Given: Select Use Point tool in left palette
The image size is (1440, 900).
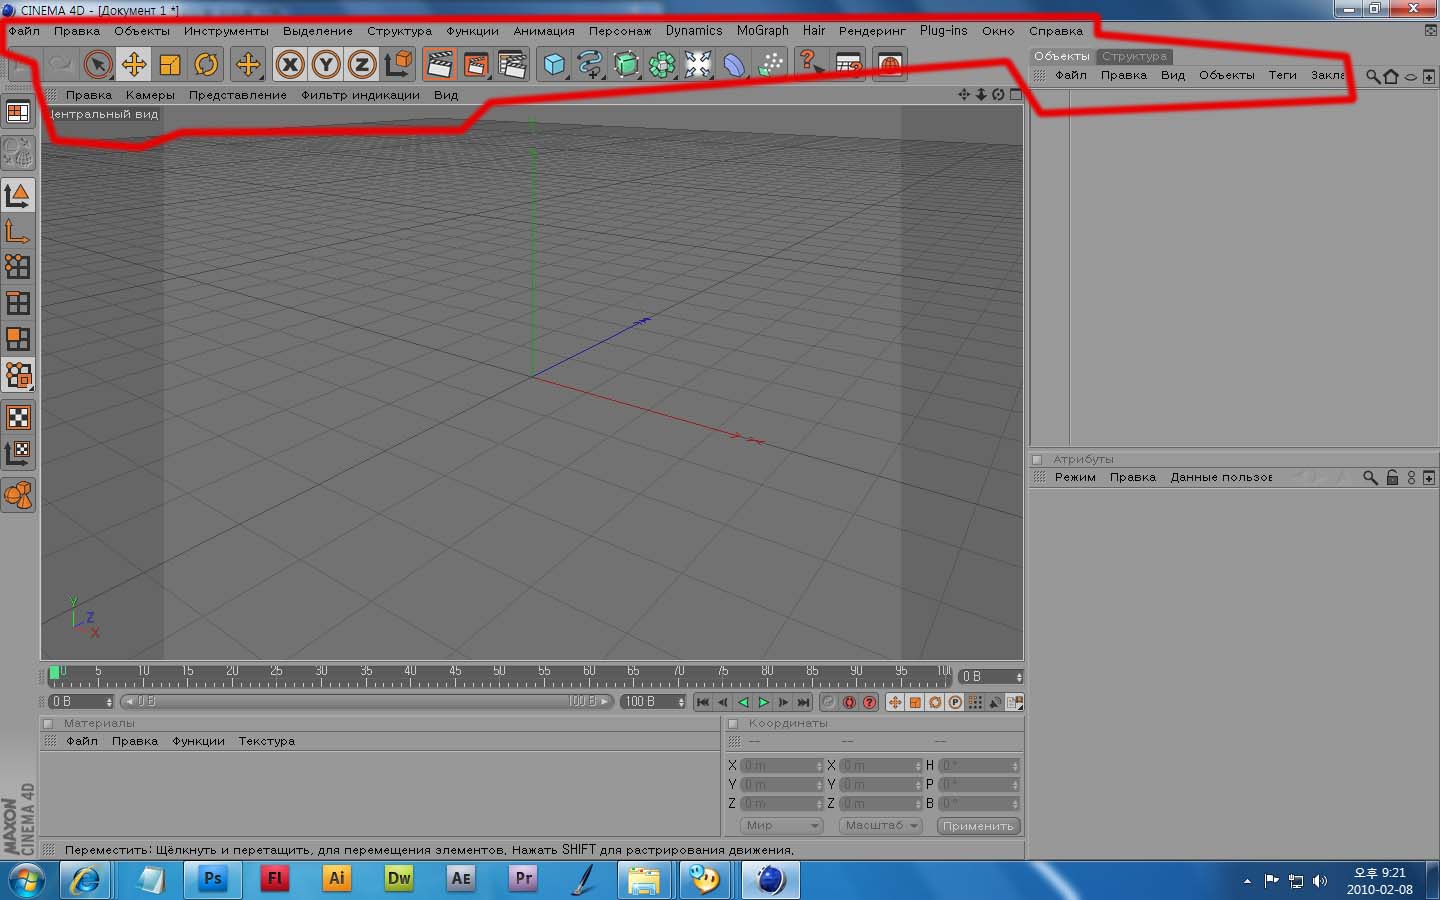Looking at the screenshot, I should tap(18, 267).
